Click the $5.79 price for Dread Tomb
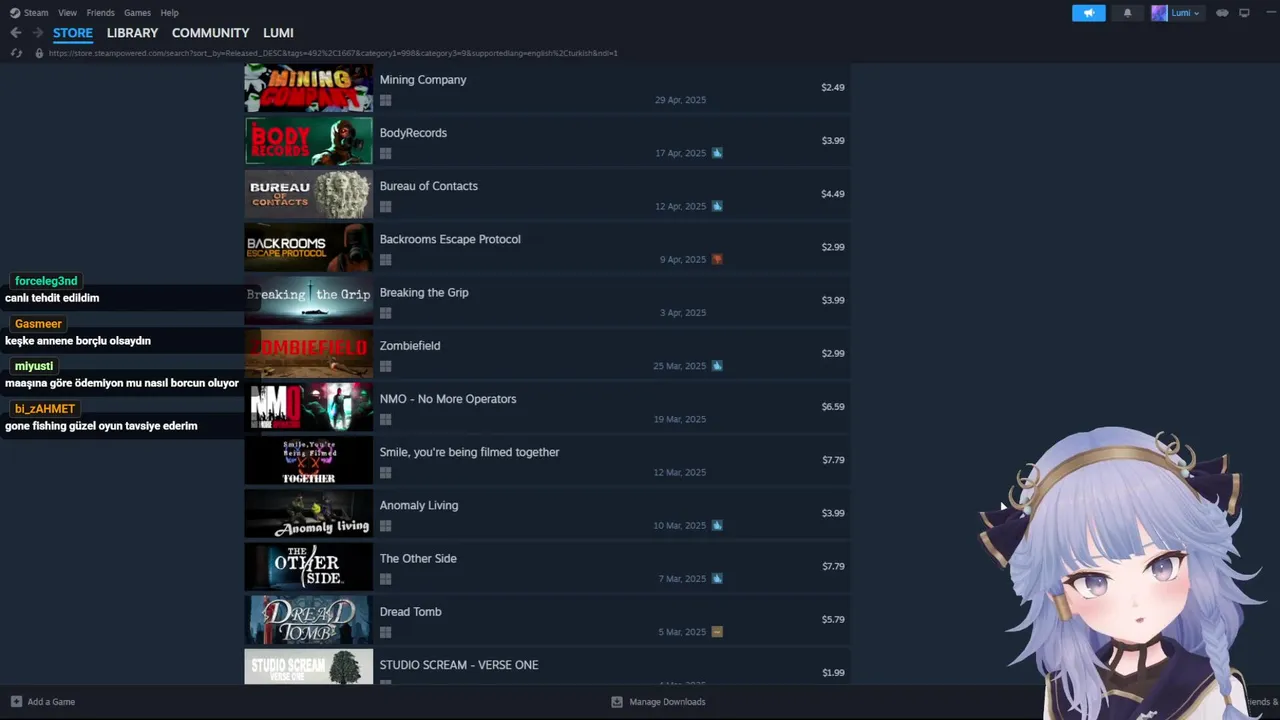Screen dimensions: 1280x720 833,620
